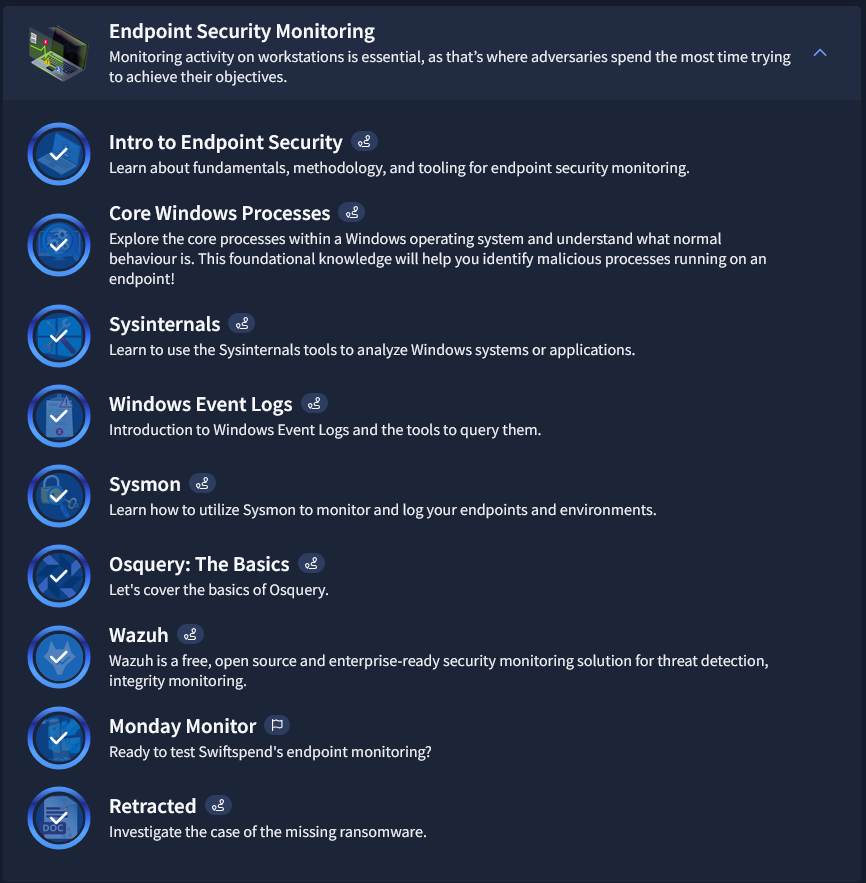Image resolution: width=866 pixels, height=883 pixels.
Task: Click the Sysinternals wrench badge icon
Action: [59, 336]
